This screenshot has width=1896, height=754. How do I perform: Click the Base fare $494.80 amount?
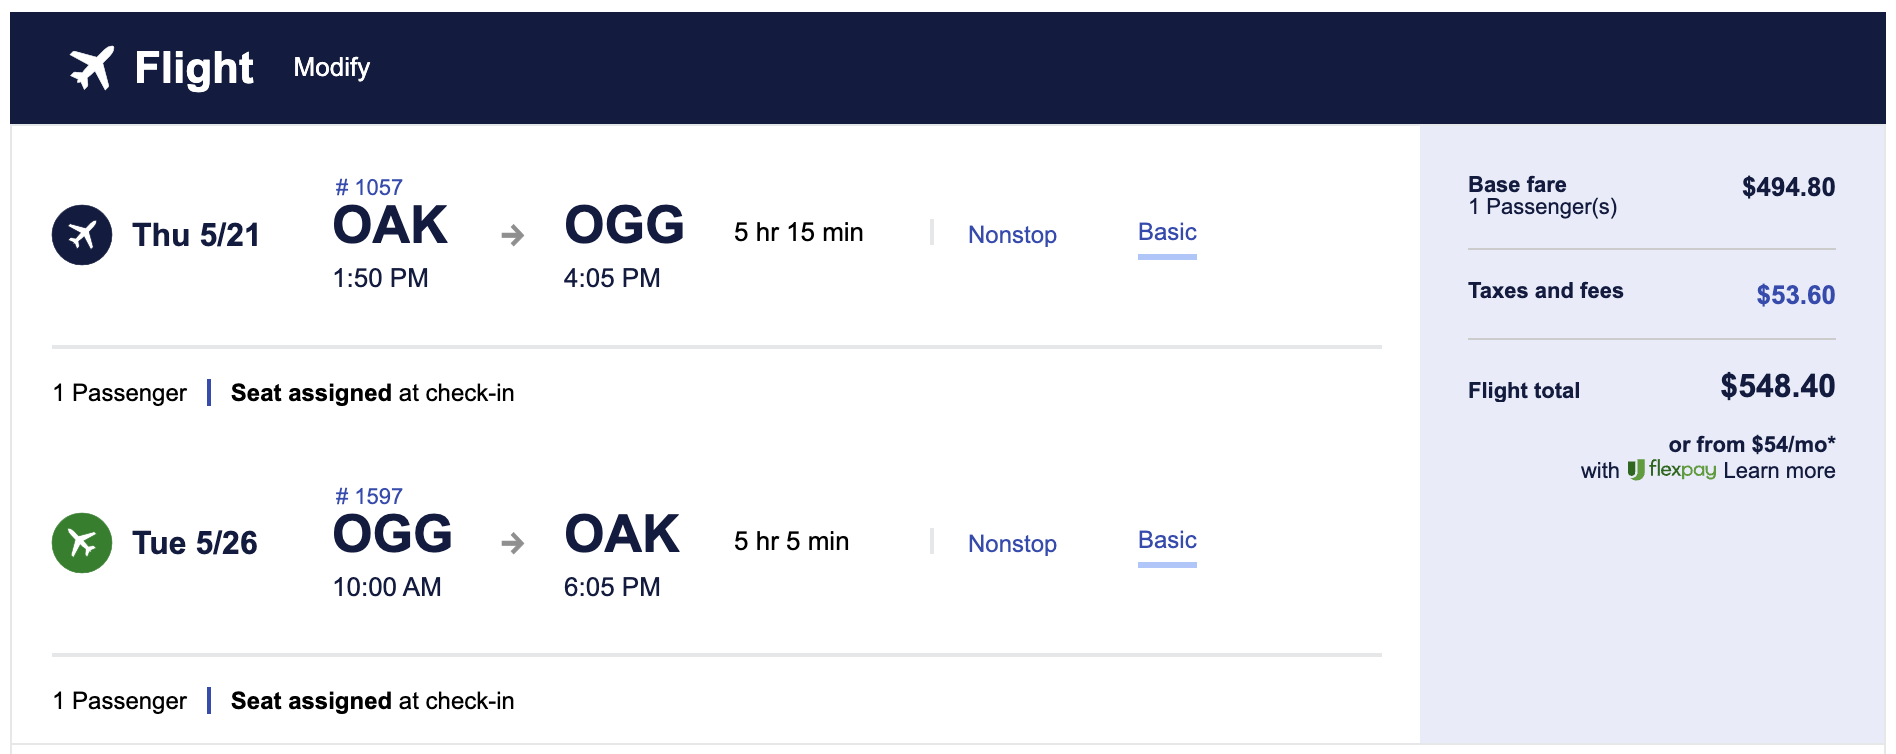click(x=1788, y=187)
